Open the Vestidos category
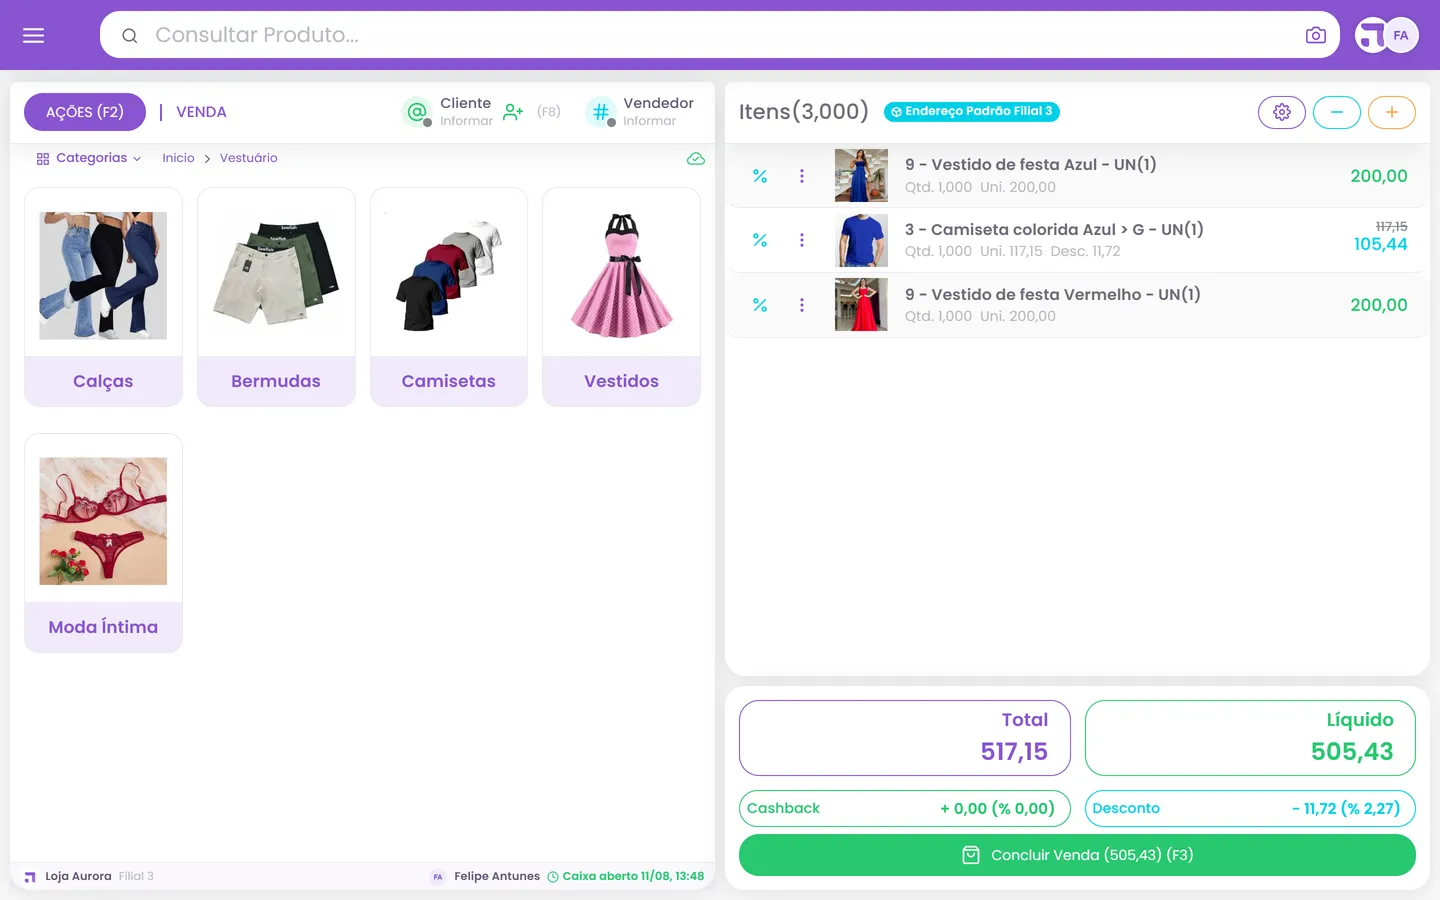The width and height of the screenshot is (1440, 900). point(621,297)
